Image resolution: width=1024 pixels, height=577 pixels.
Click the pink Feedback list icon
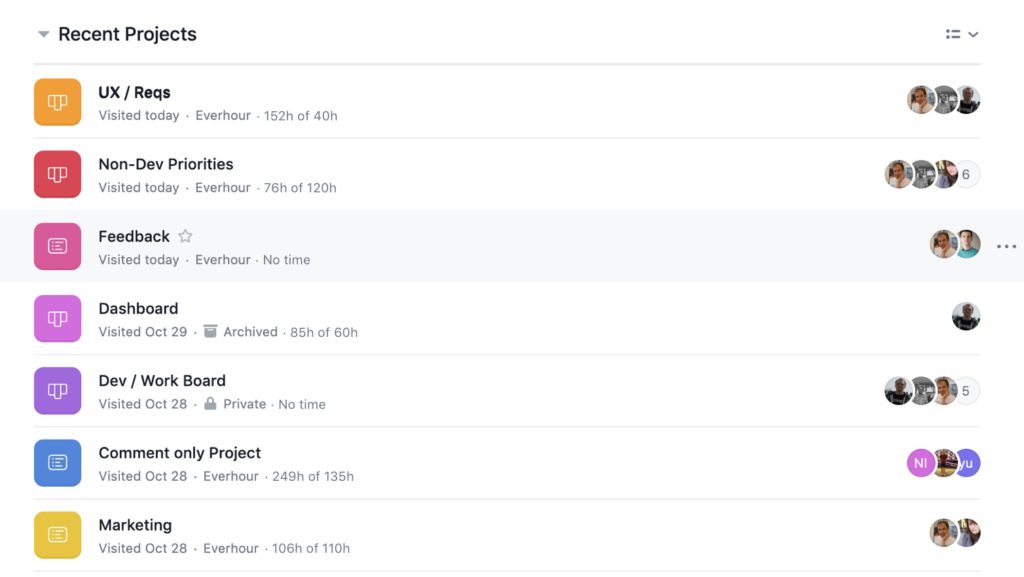click(x=57, y=246)
